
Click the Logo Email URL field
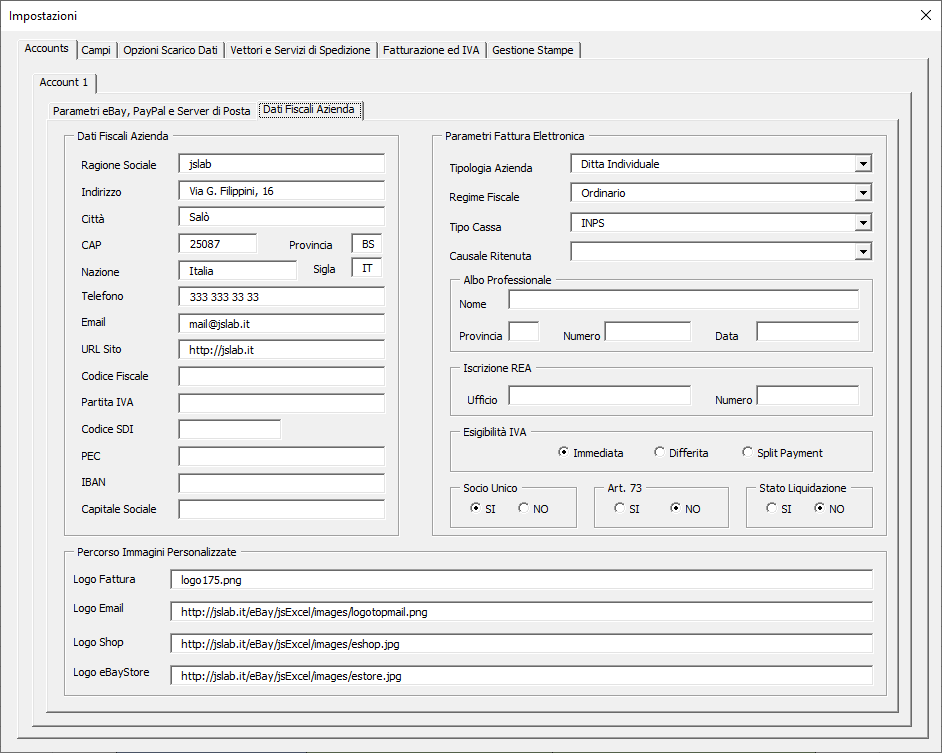[x=521, y=612]
